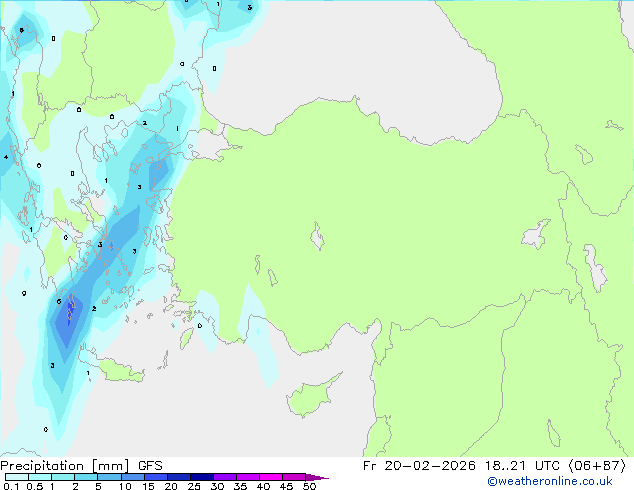Click the legend label '0.1'
Viewport: 634px width, 490px height.
coord(11,486)
